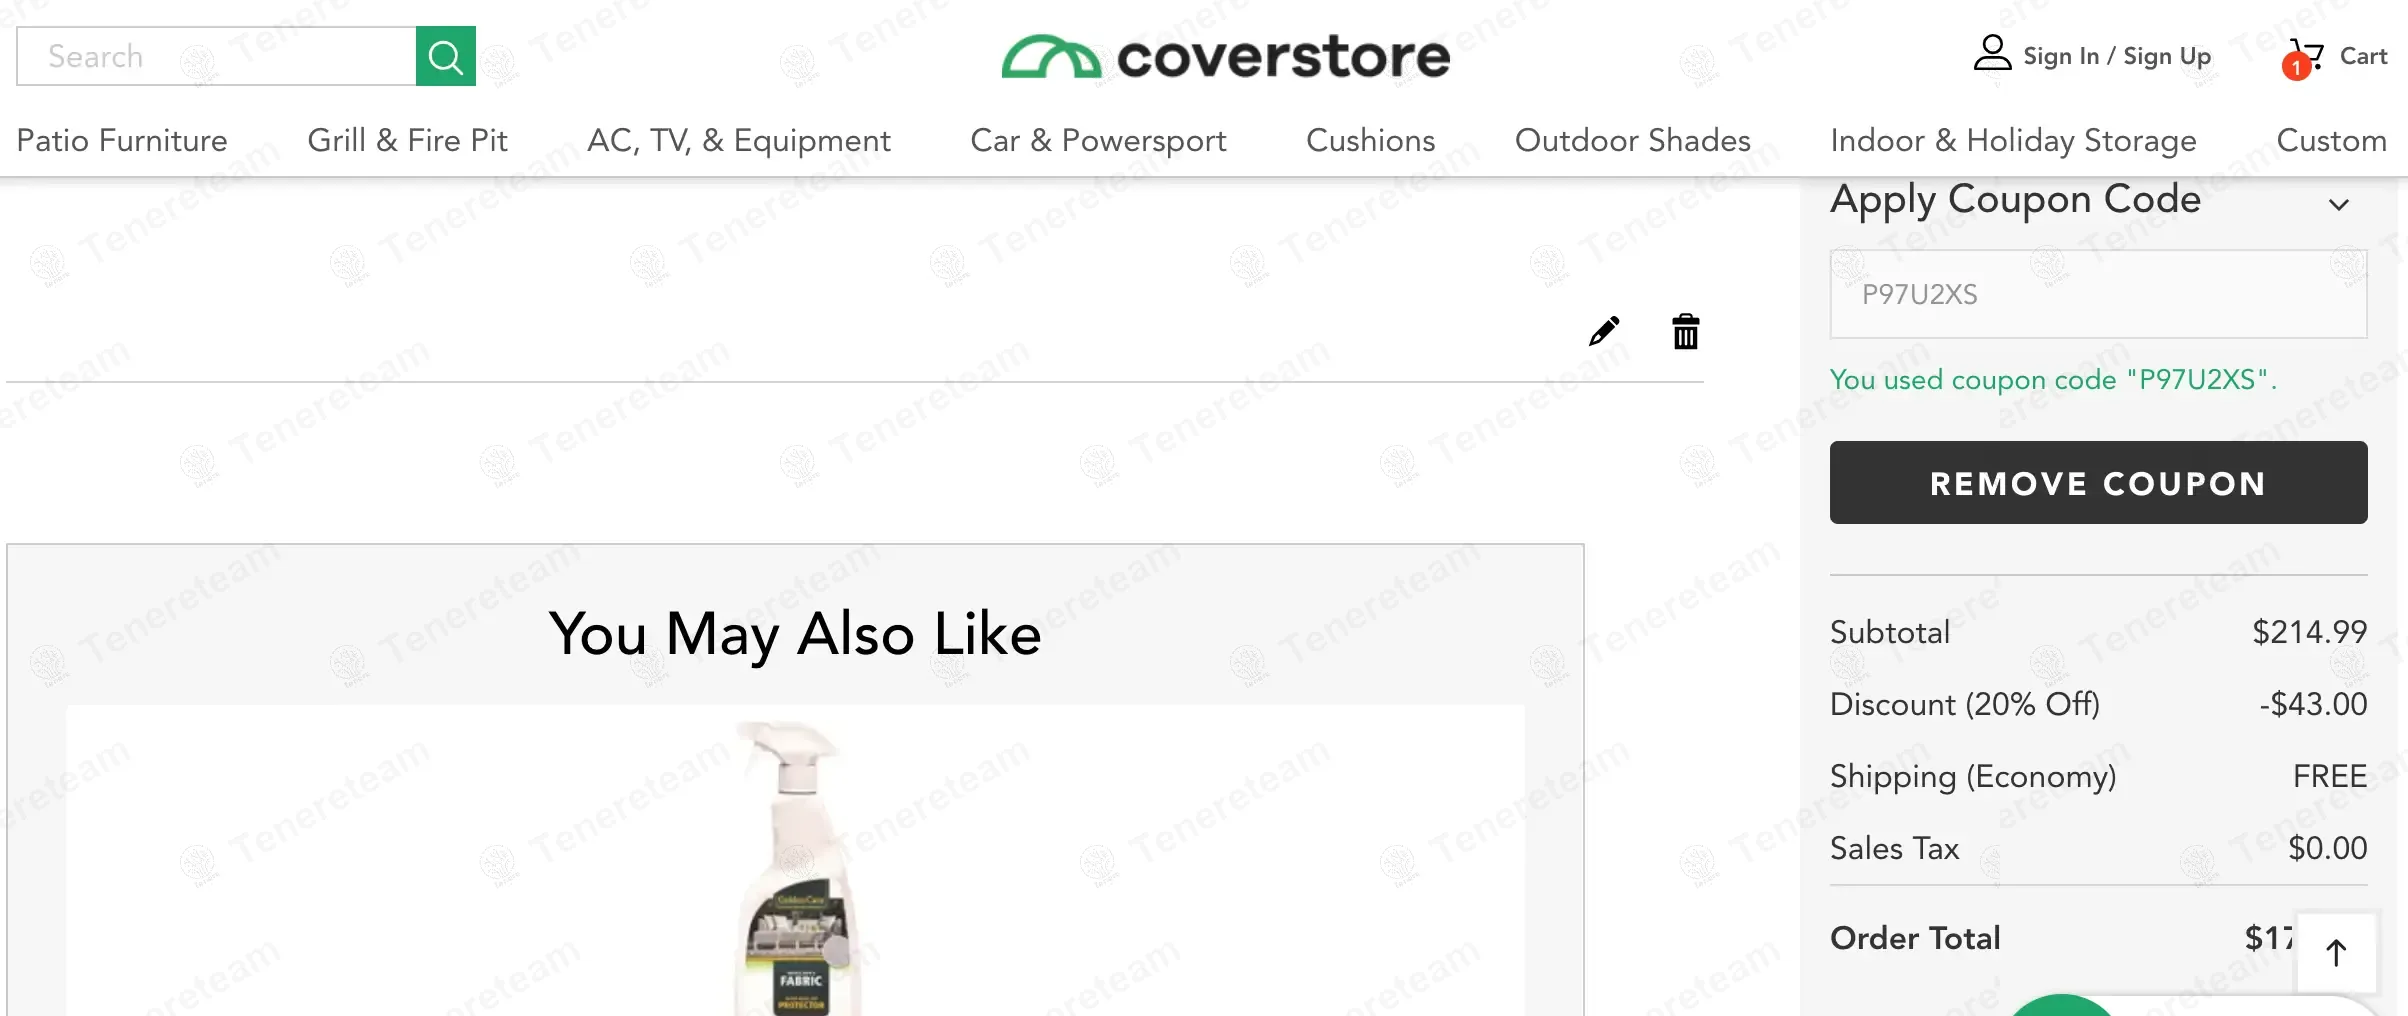Click the green search magnifier button
Image resolution: width=2408 pixels, height=1016 pixels.
pos(445,56)
